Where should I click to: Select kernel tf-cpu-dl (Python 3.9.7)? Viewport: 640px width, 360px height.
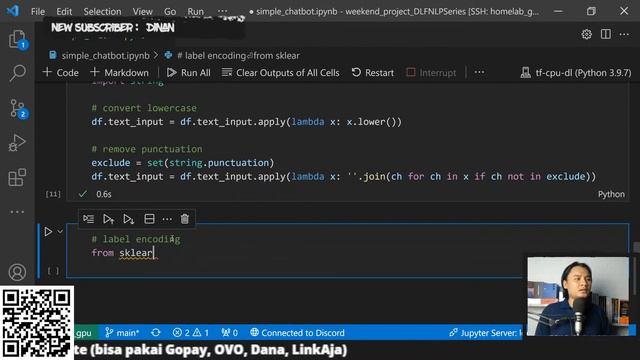(576, 73)
